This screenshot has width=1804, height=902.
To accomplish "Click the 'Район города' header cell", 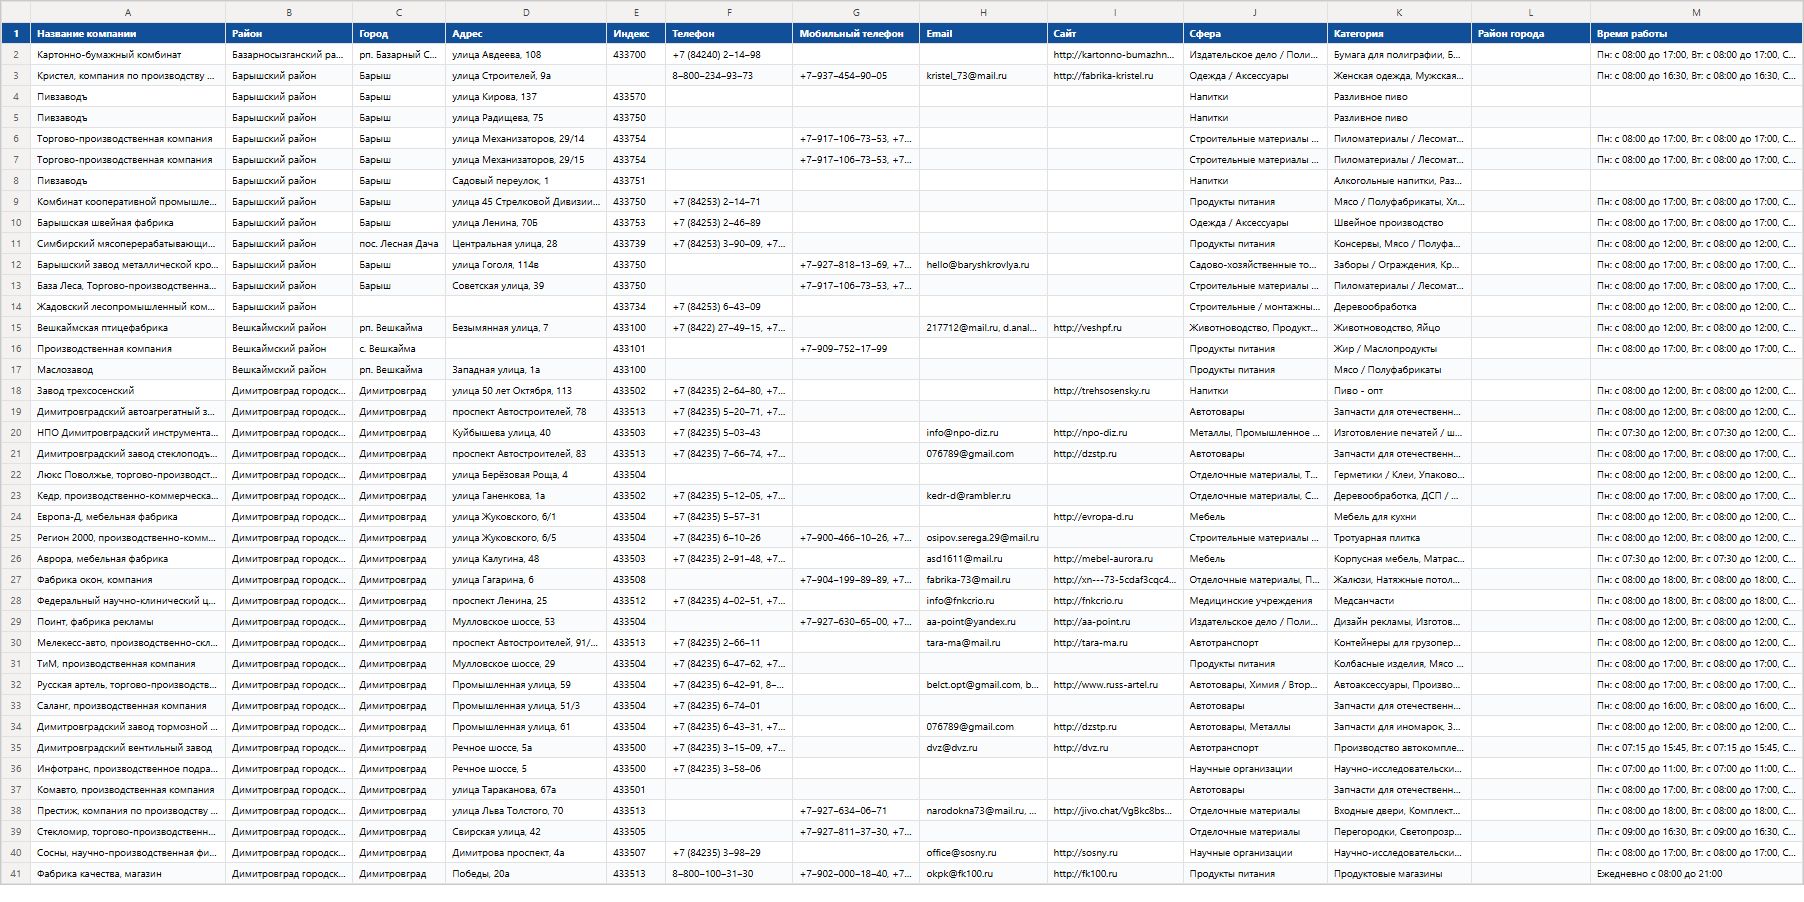I will tap(1531, 33).
